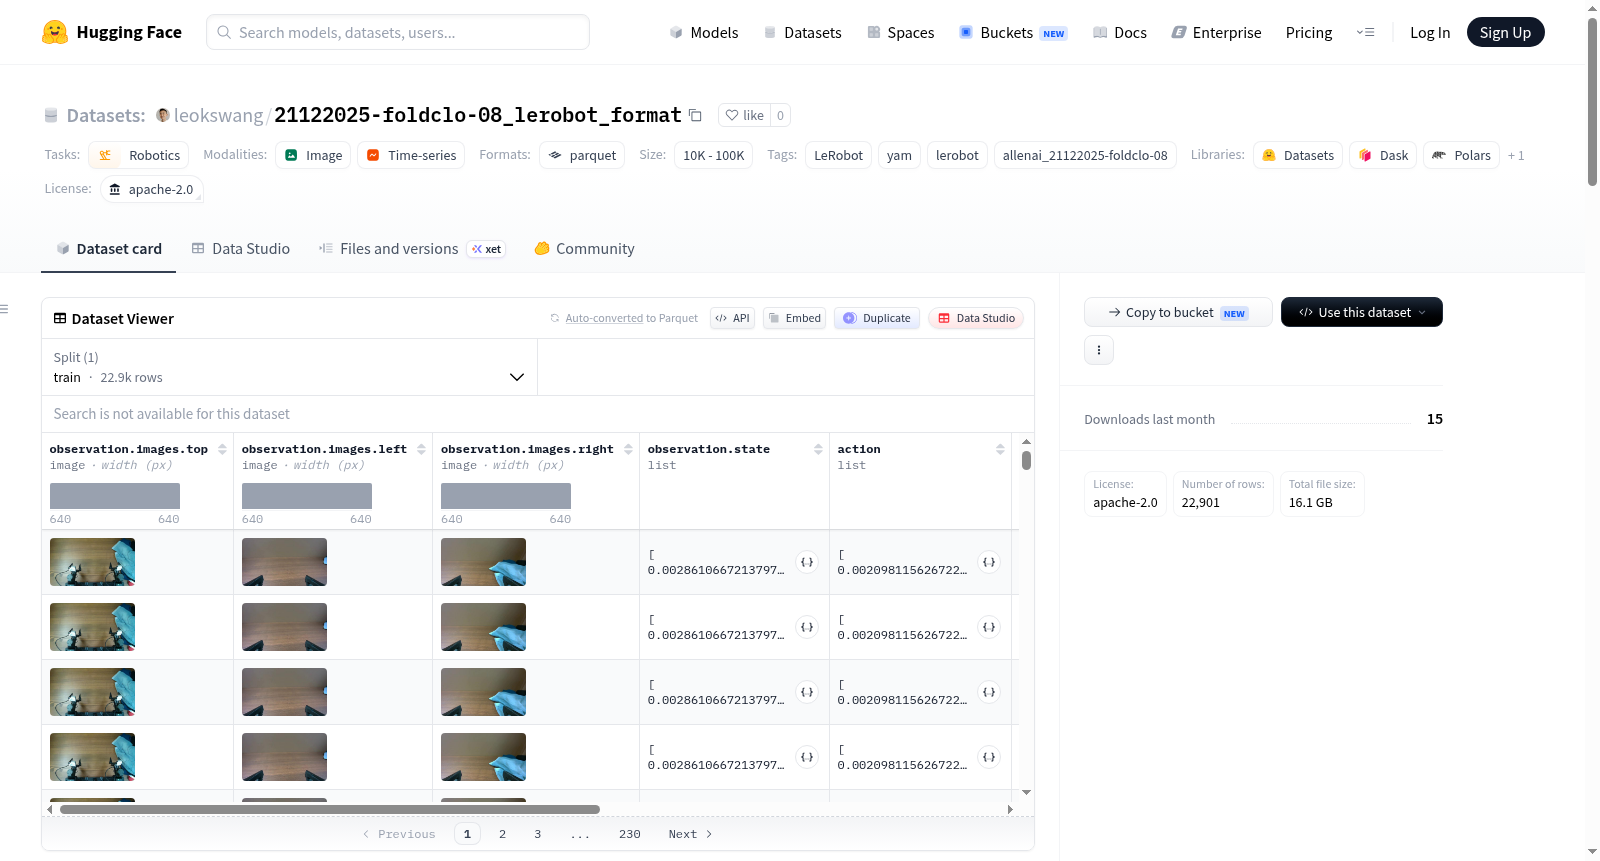
Task: Sort by observation.images.left column
Action: 421,449
